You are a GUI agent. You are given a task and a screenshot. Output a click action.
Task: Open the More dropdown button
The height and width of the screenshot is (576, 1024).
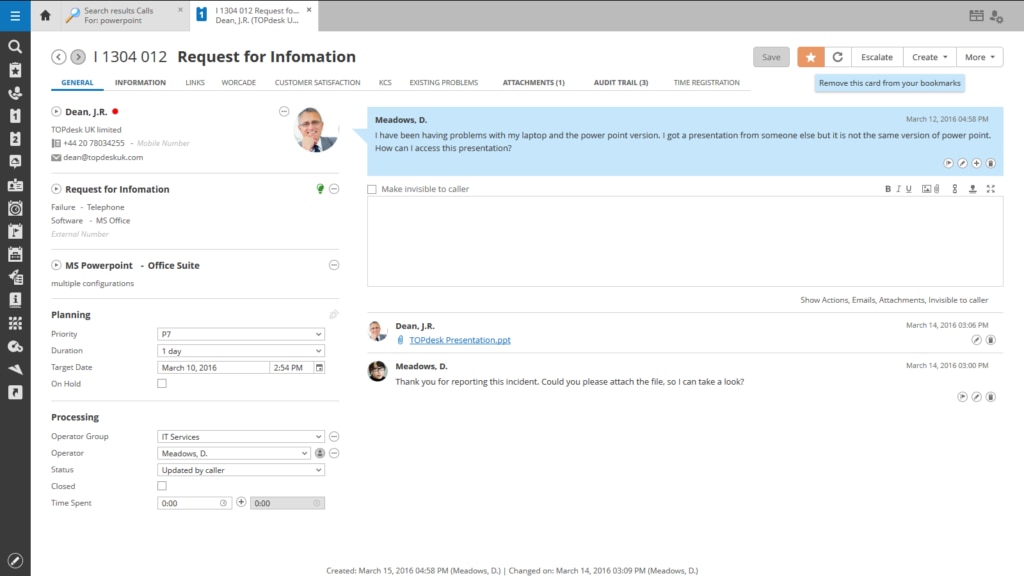point(980,57)
